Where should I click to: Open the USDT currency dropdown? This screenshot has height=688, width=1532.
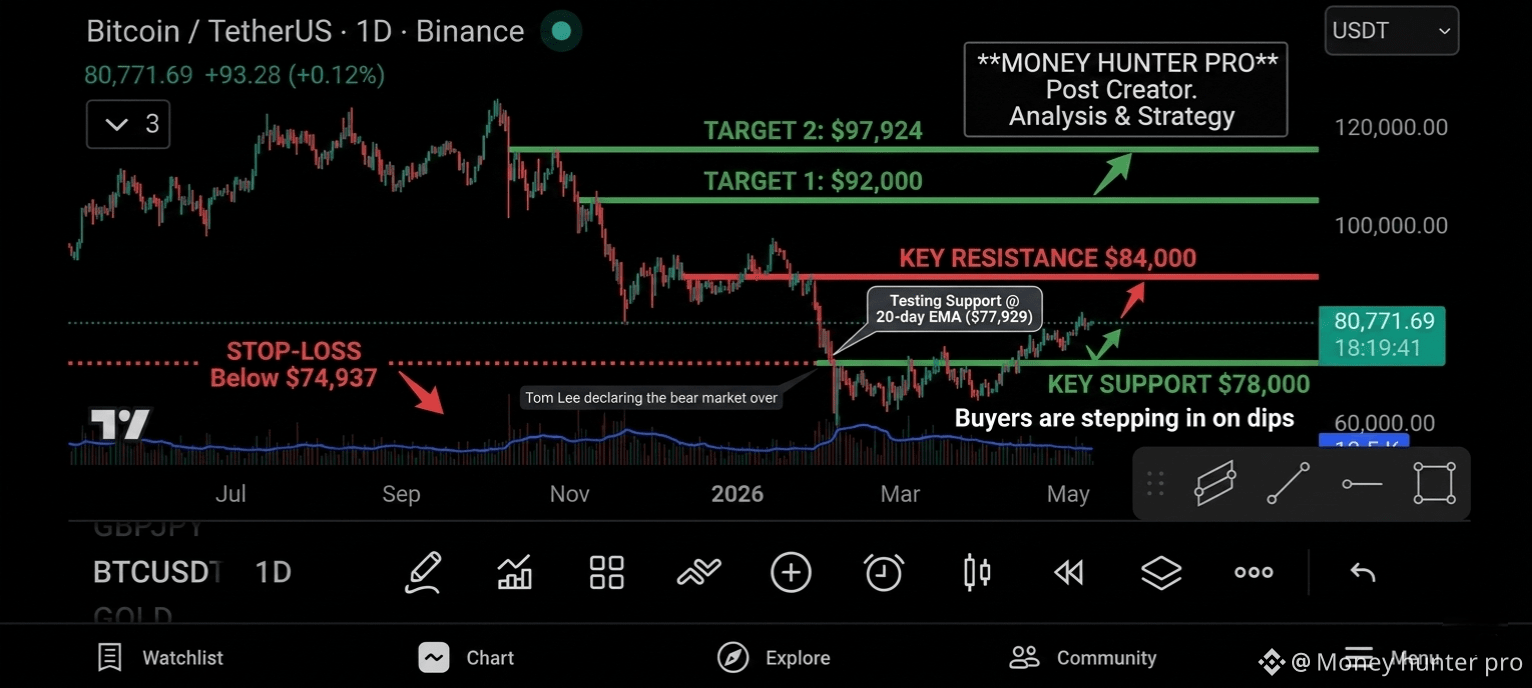click(1391, 31)
